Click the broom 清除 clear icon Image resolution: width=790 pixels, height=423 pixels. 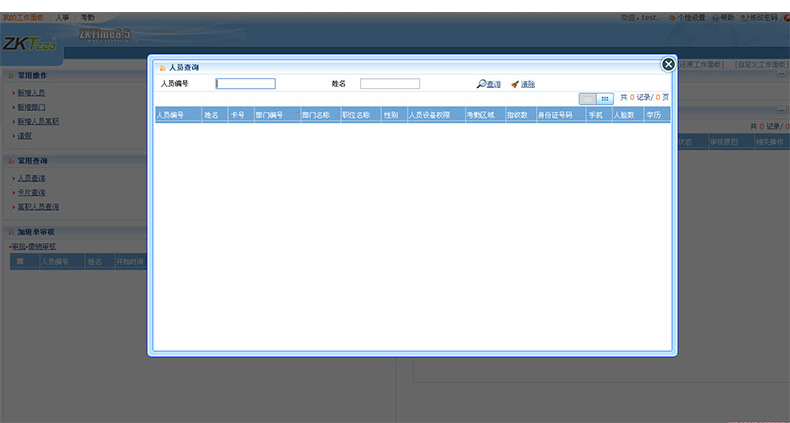click(515, 84)
